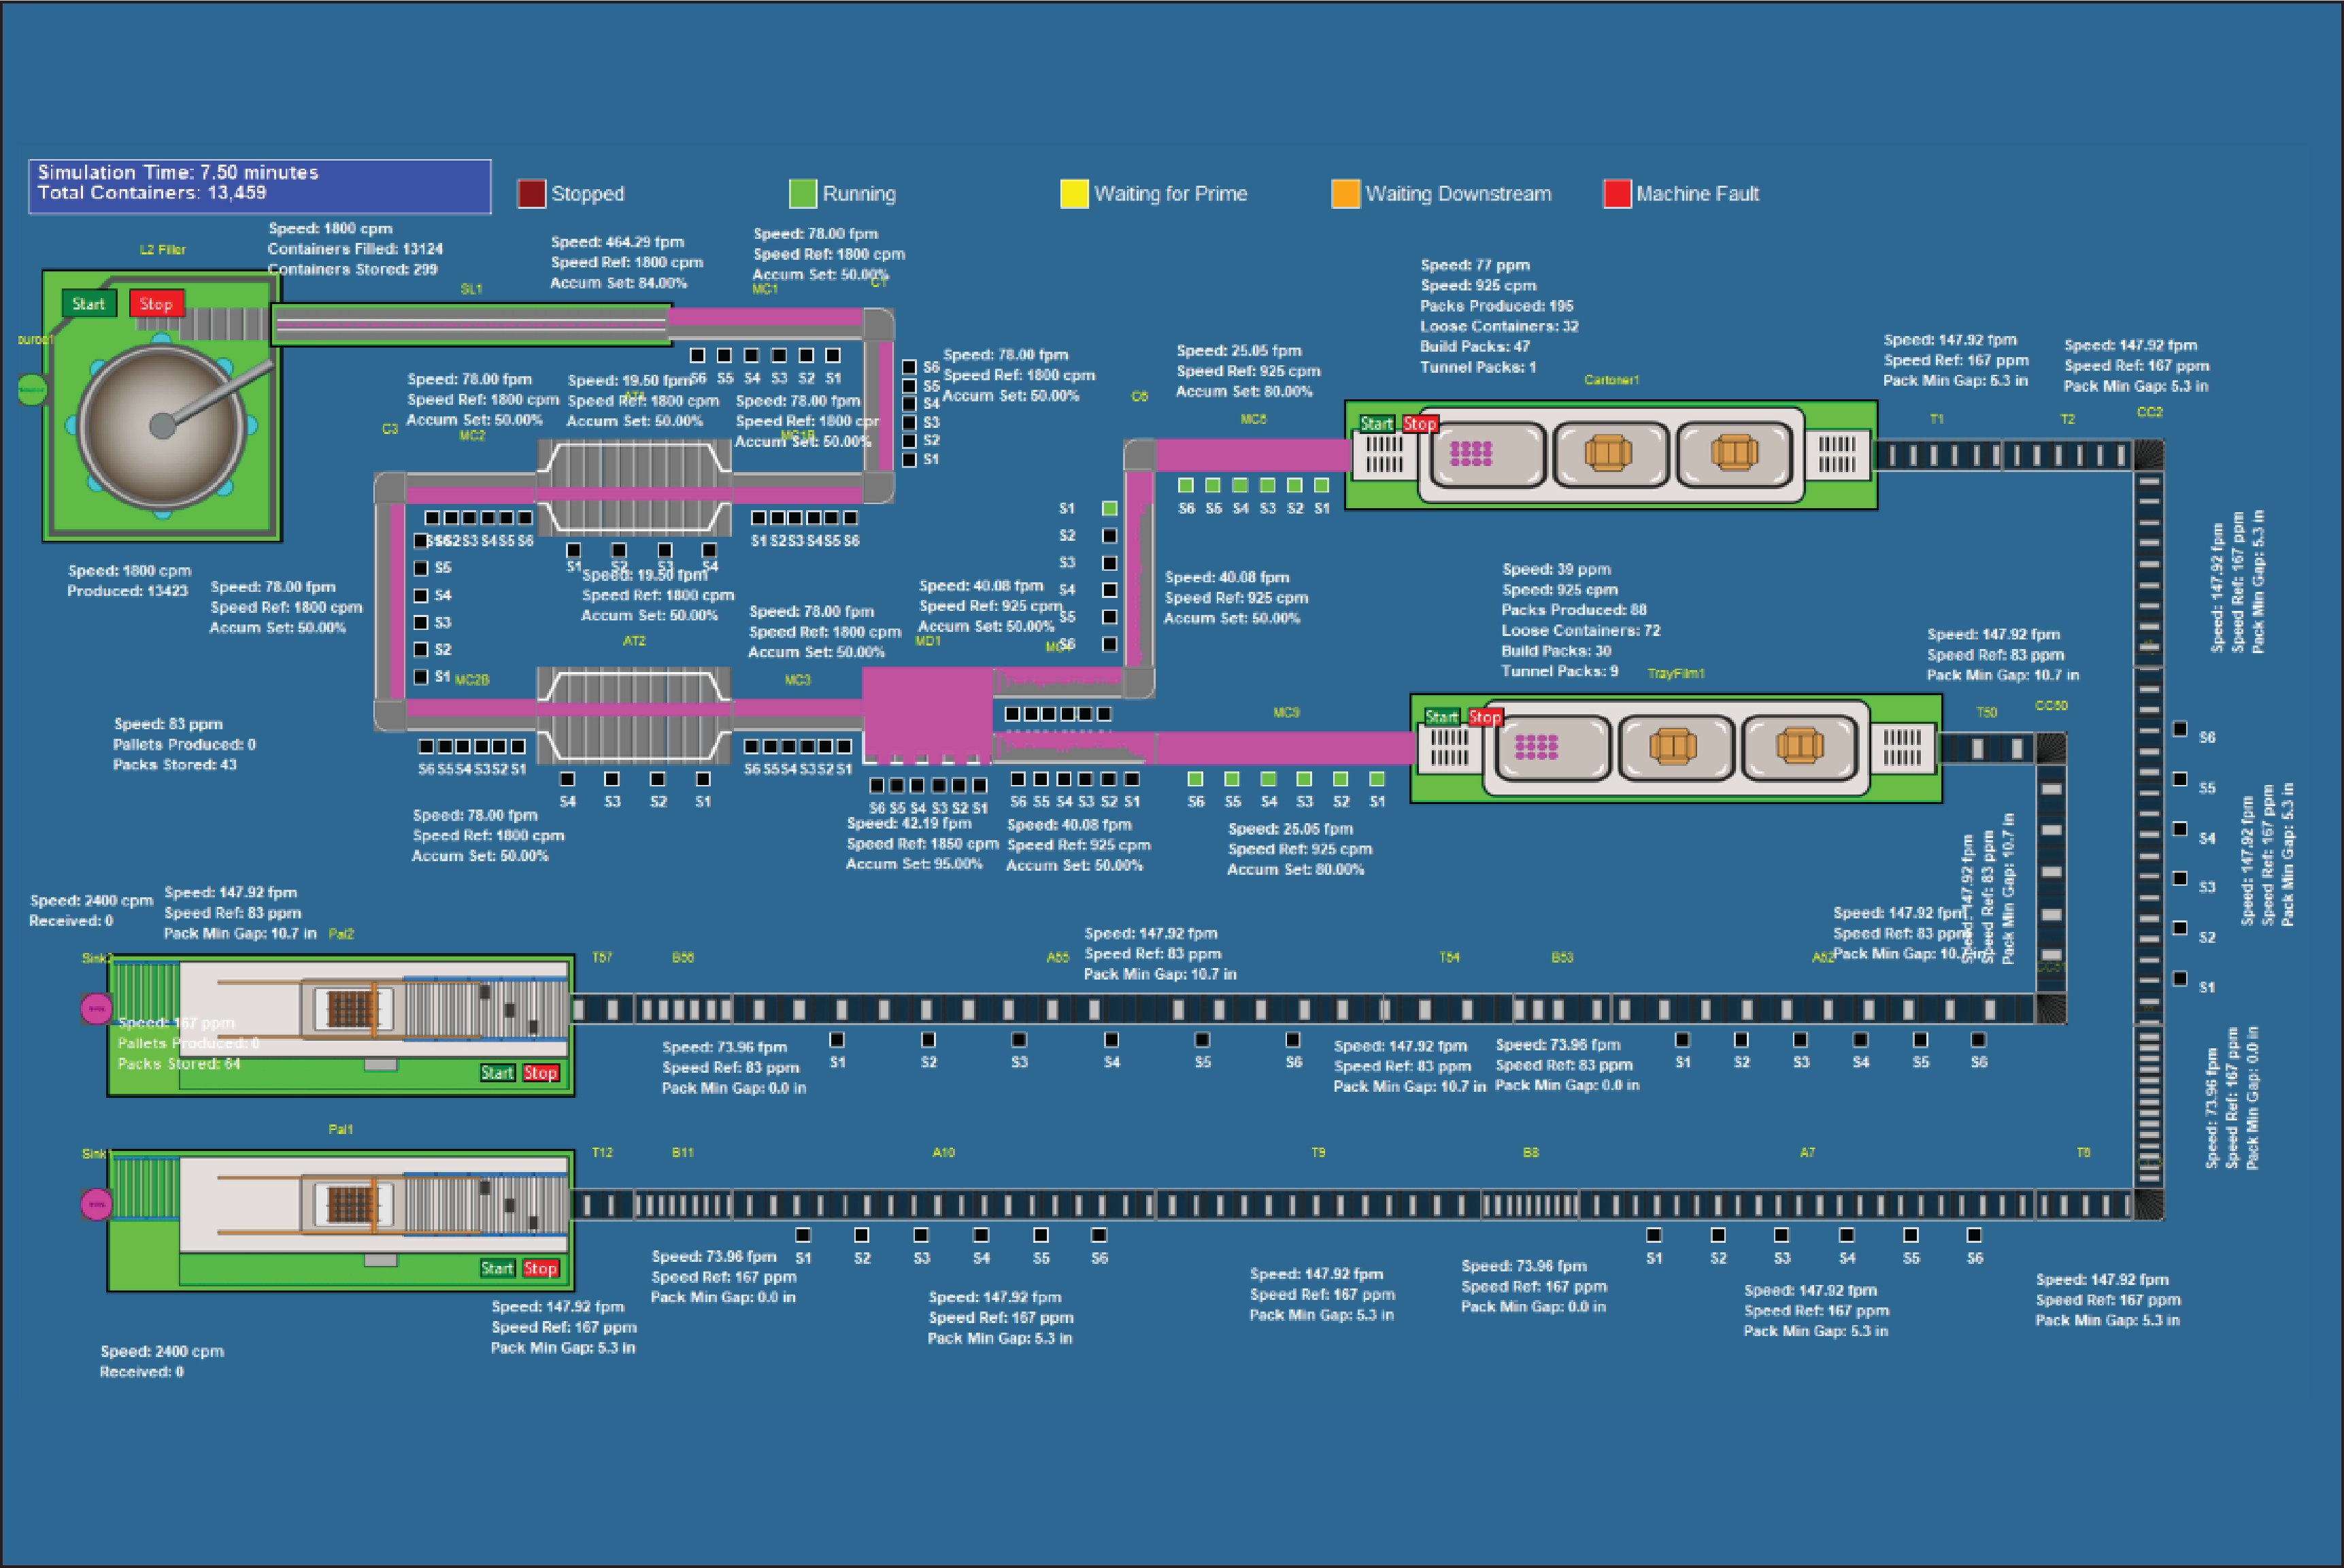Click the pink Sink2 circle icon
The image size is (2344, 1568).
coord(96,1008)
